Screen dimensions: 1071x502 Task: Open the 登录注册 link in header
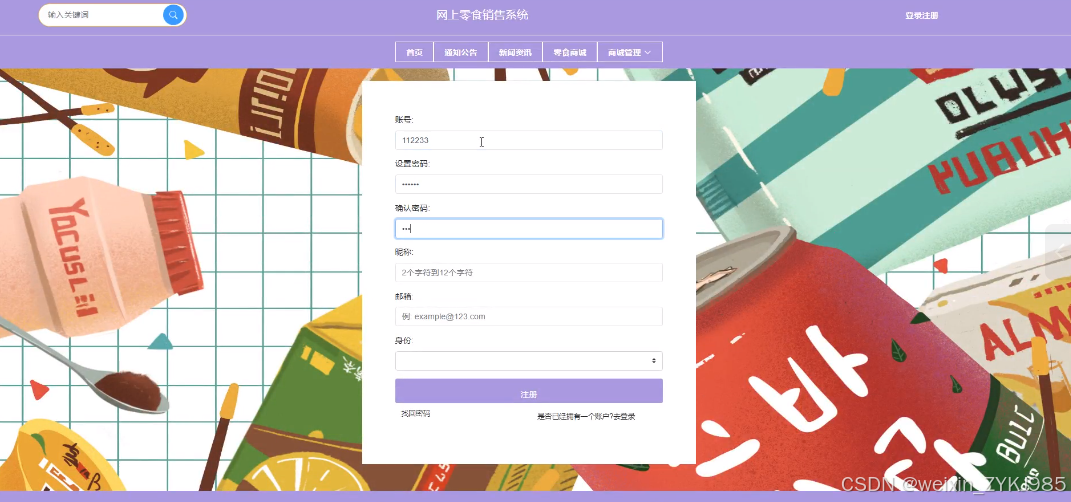[x=921, y=16]
